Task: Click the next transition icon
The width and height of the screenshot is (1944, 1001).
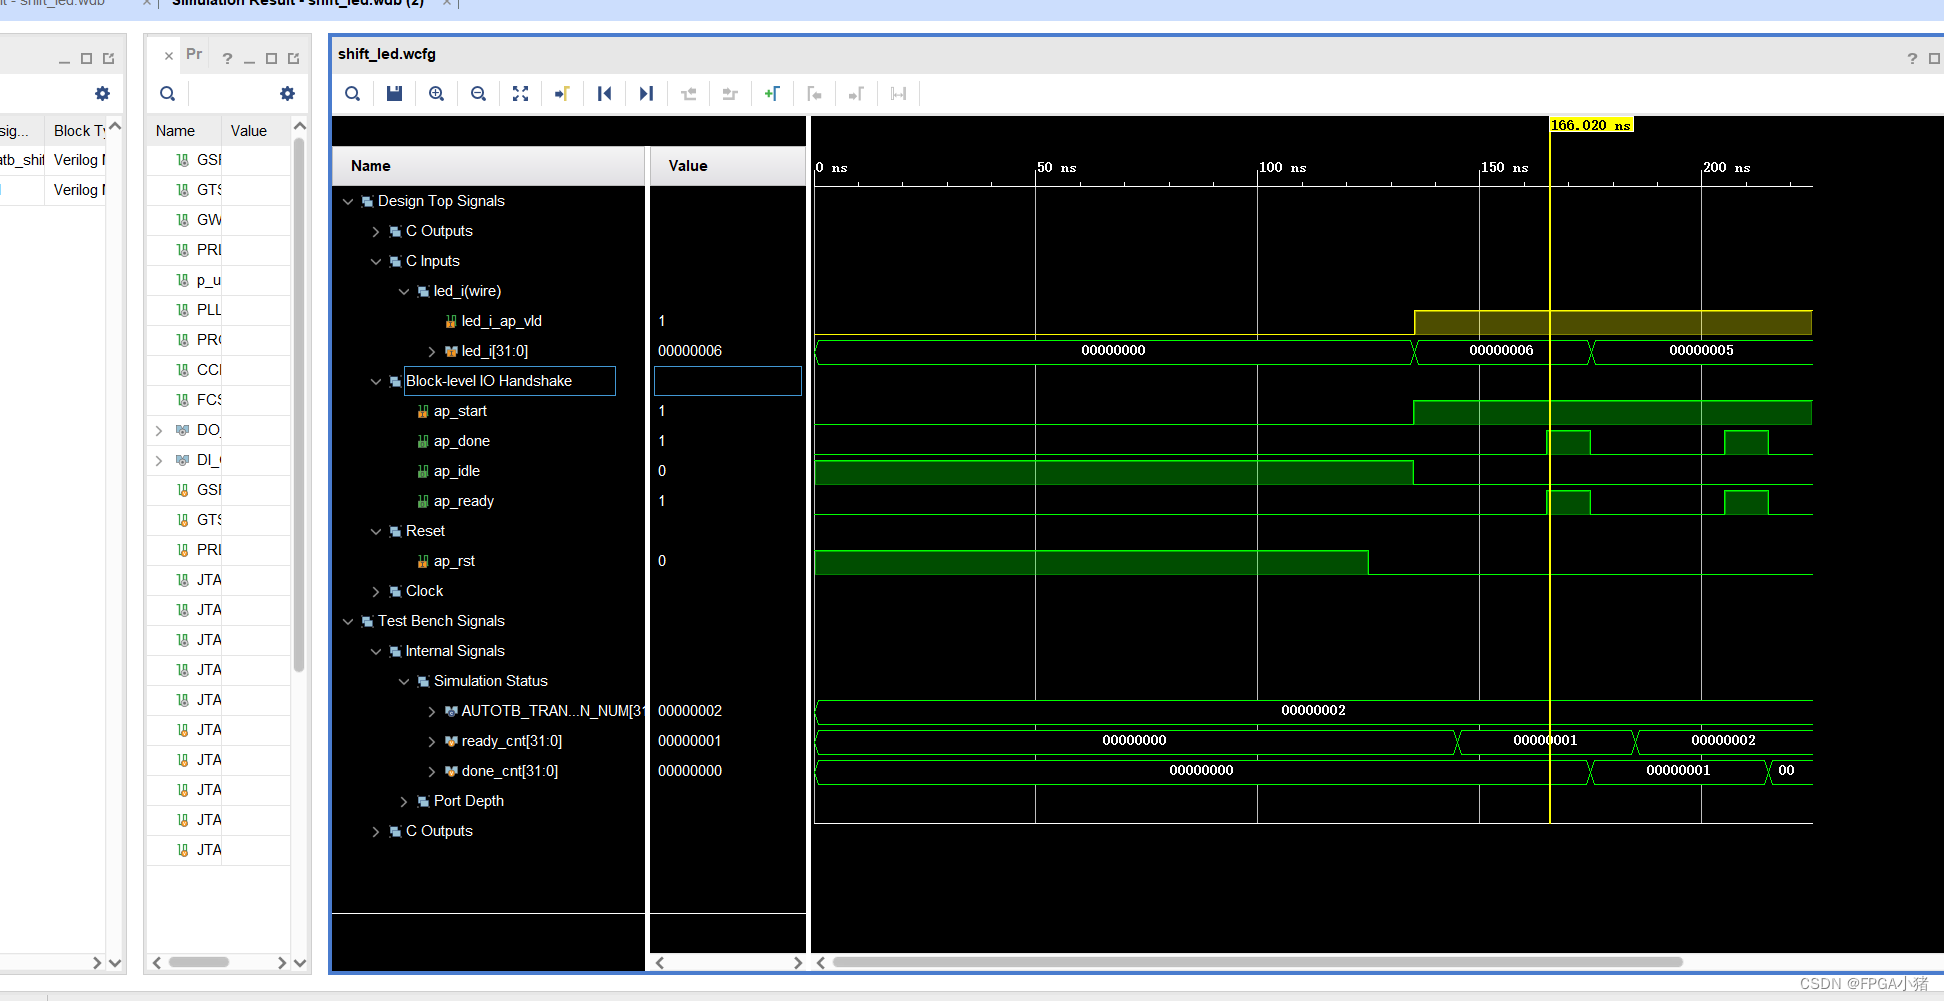Action: pos(730,94)
